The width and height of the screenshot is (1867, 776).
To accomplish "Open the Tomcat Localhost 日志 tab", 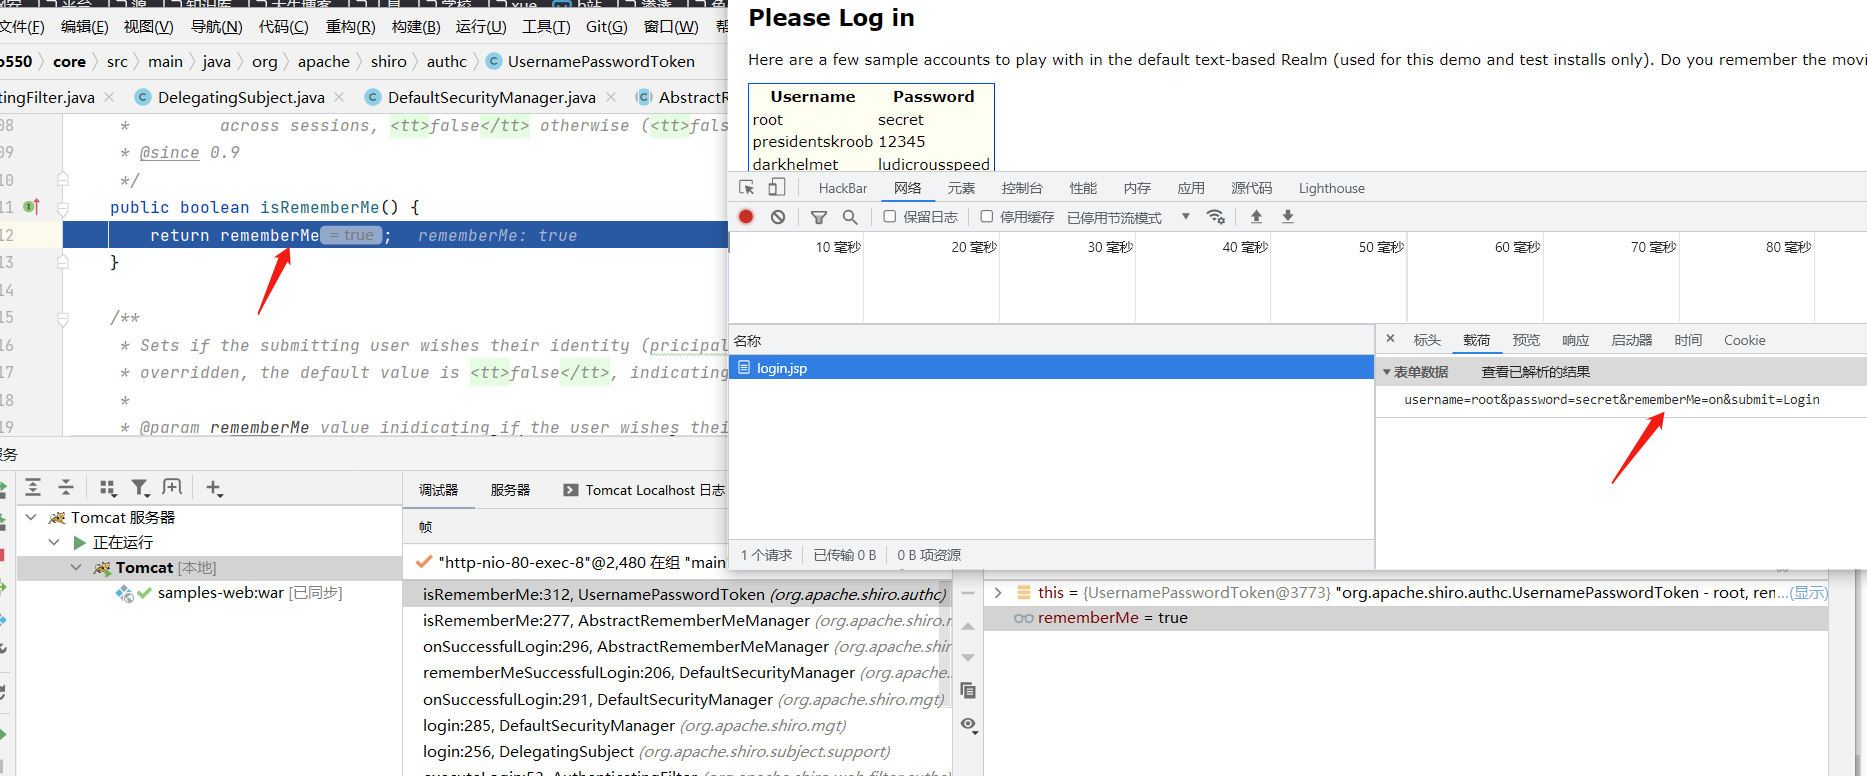I will click(644, 490).
